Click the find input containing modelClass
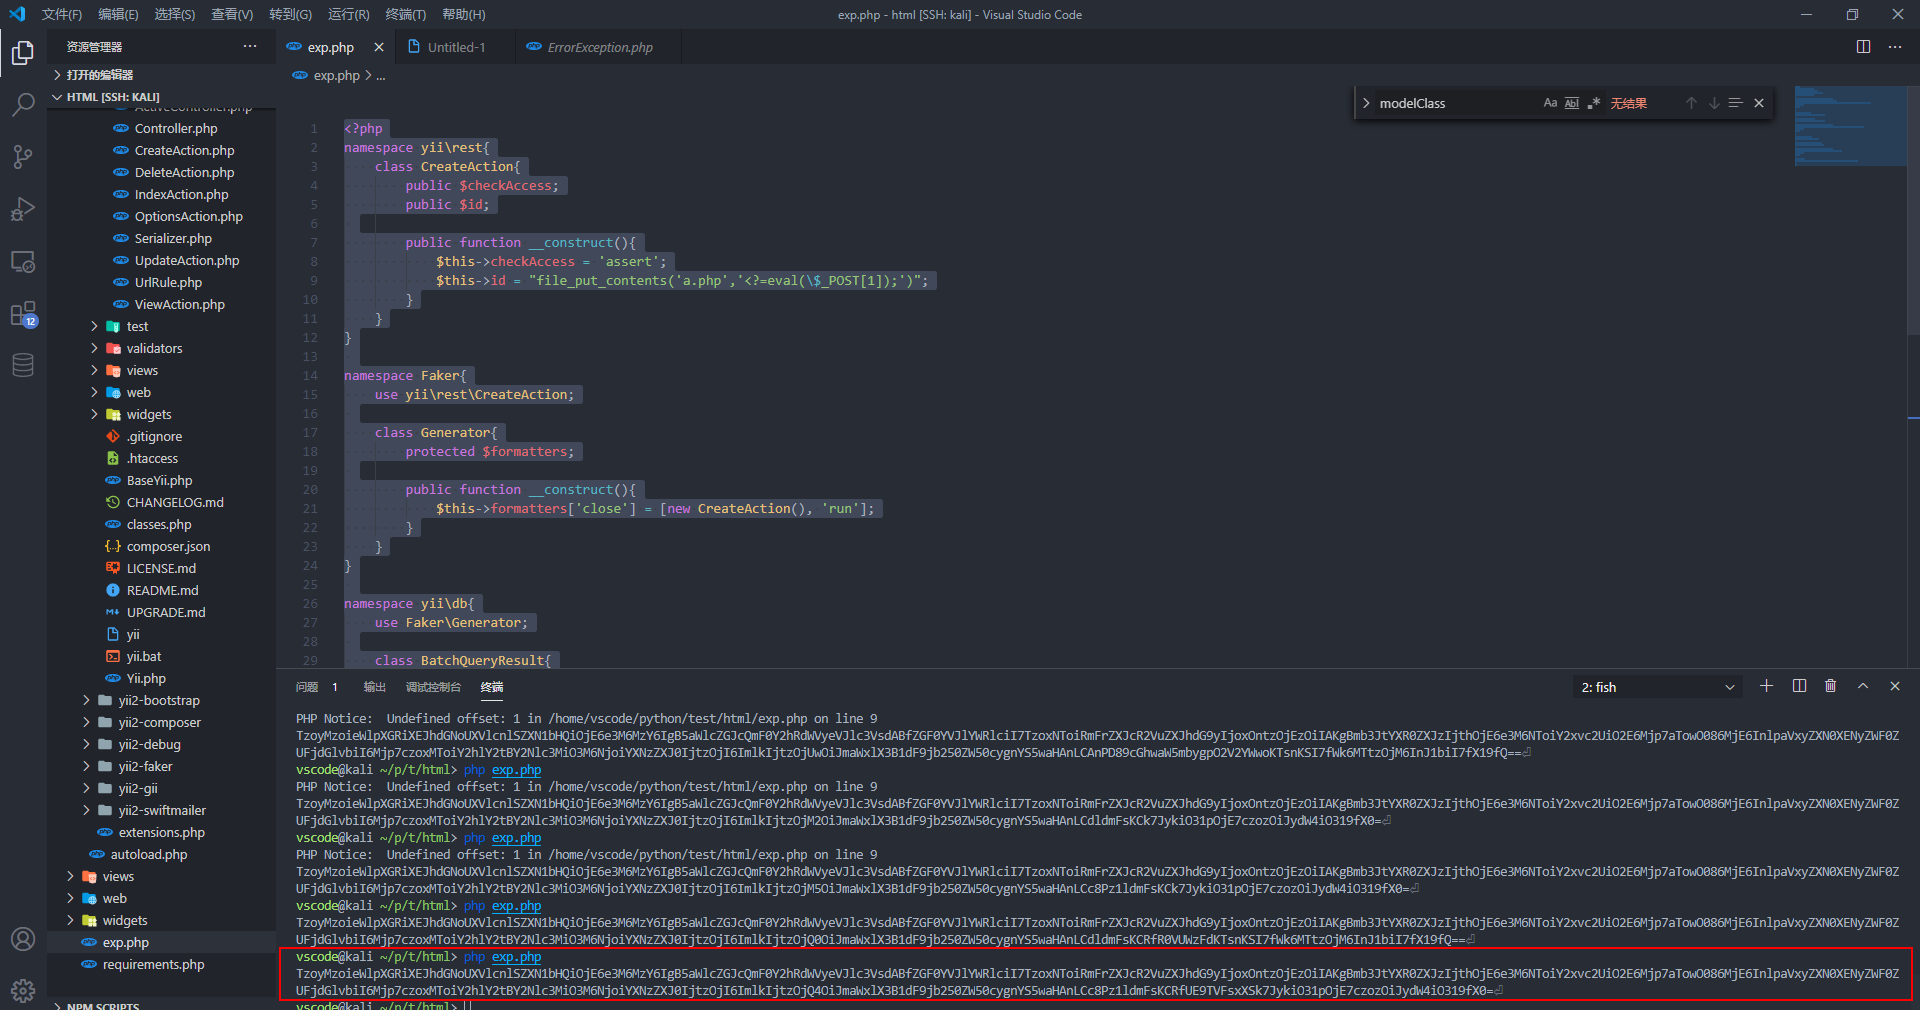Image resolution: width=1920 pixels, height=1010 pixels. coord(1456,103)
